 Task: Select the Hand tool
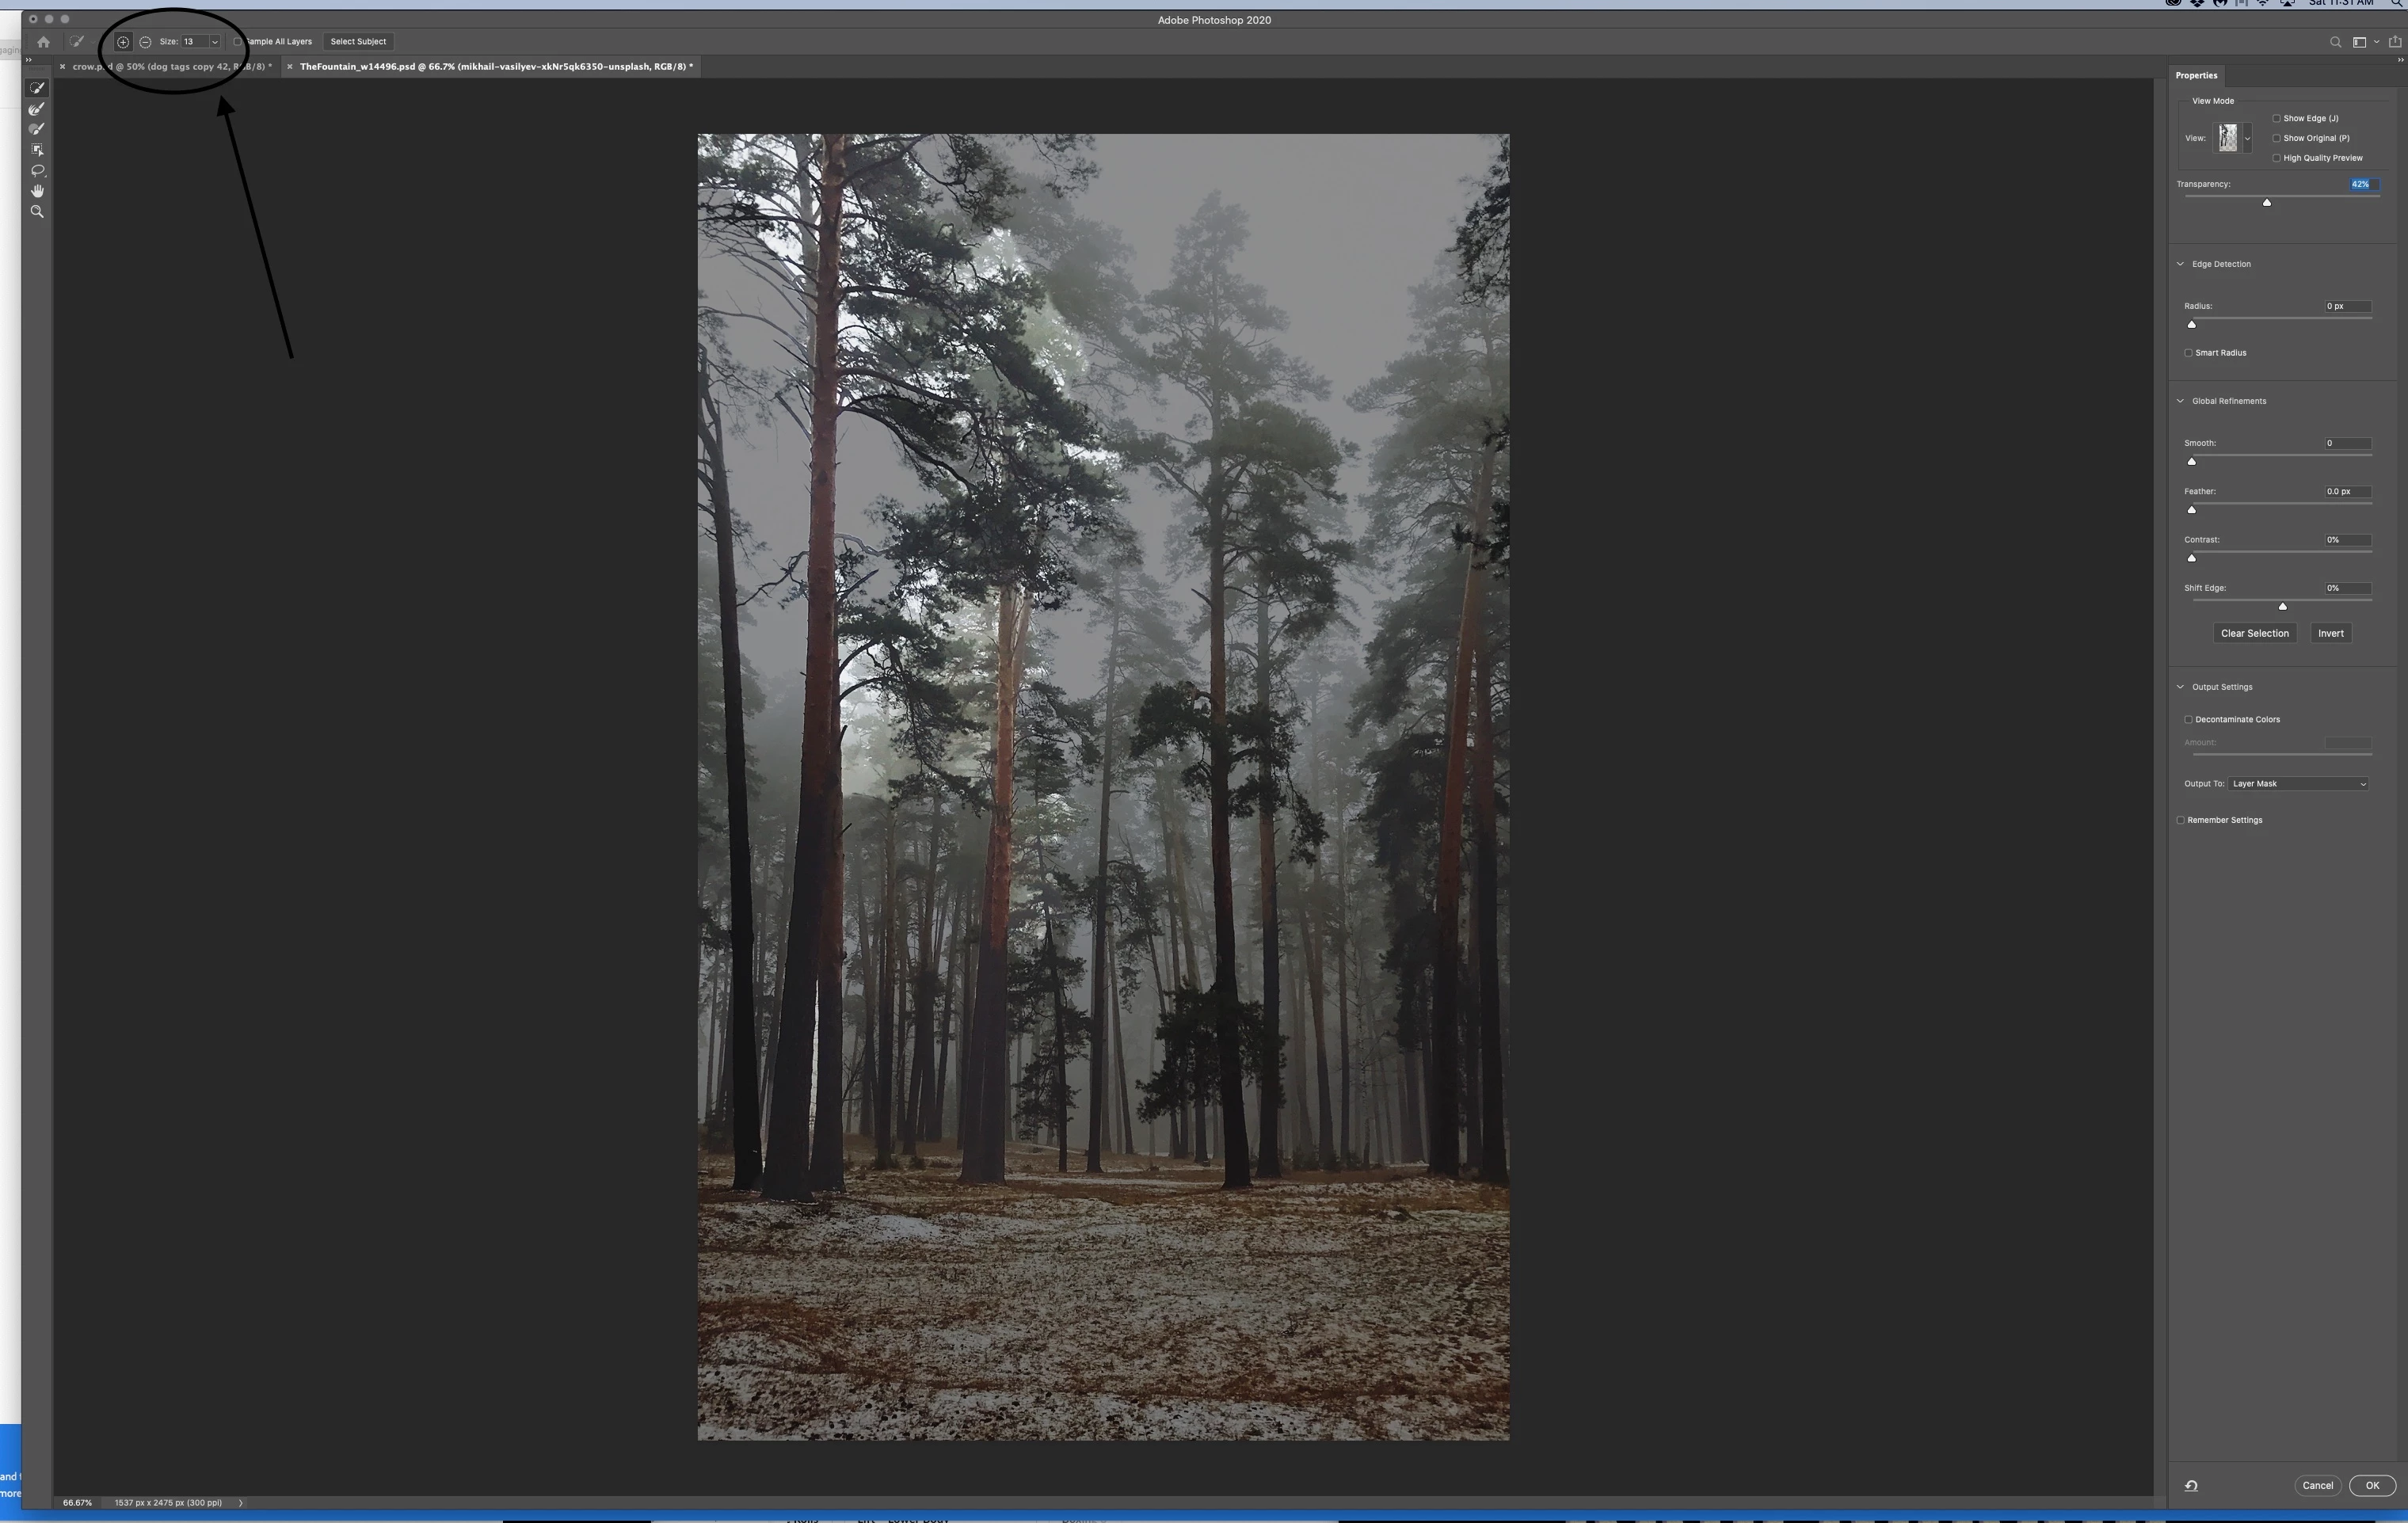pyautogui.click(x=37, y=191)
